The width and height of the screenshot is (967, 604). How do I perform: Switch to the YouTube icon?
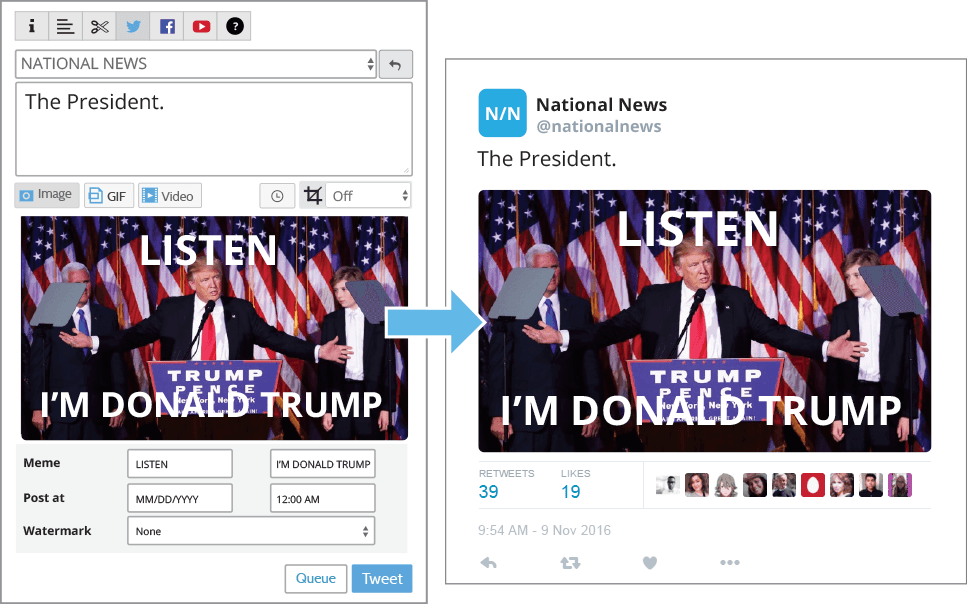pyautogui.click(x=201, y=26)
